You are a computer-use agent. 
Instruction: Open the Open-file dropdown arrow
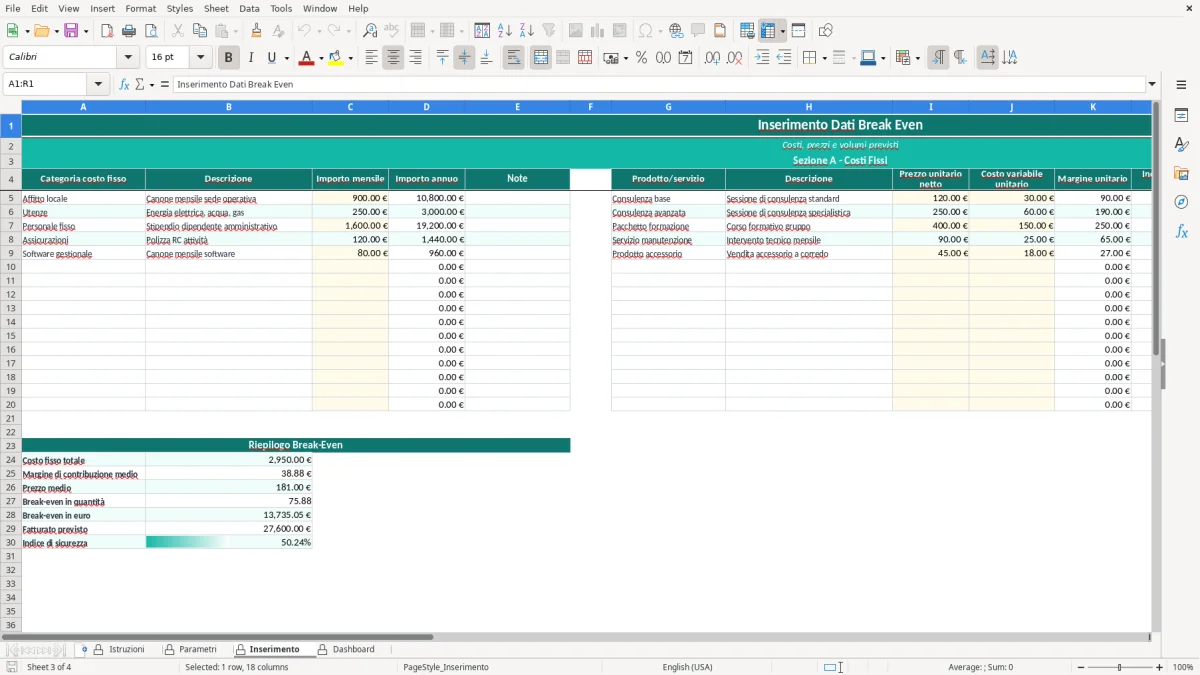55,31
